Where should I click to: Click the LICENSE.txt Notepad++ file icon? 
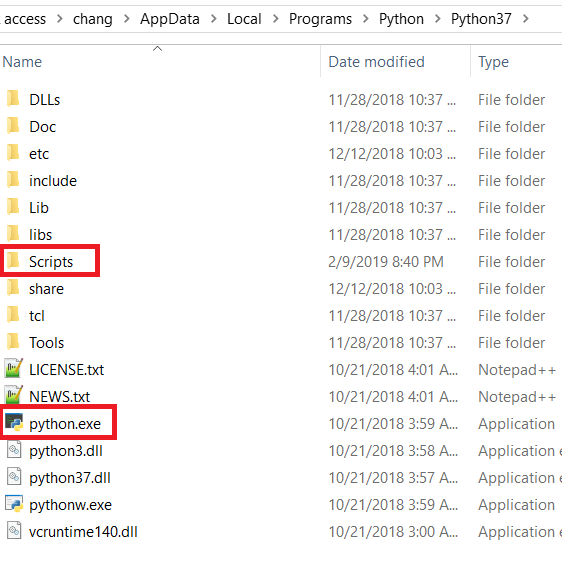[x=14, y=368]
